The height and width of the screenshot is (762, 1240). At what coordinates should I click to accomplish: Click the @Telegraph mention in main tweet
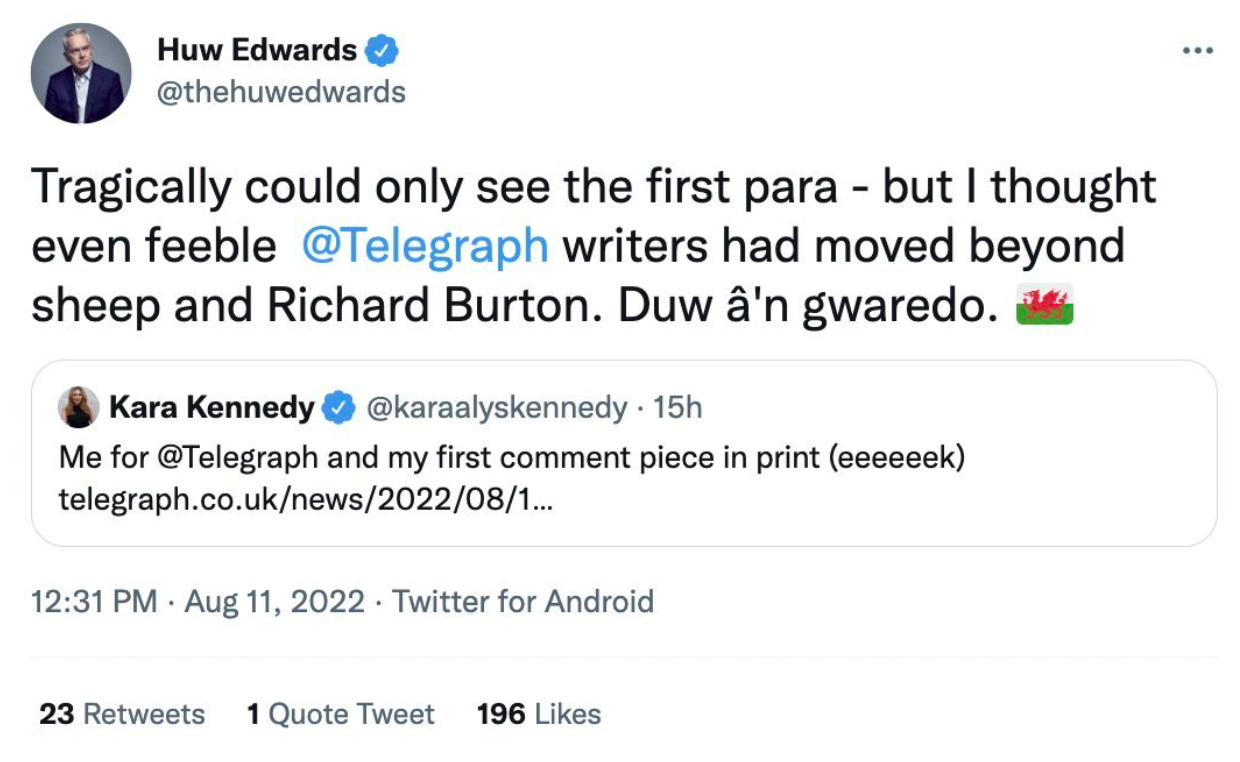click(424, 246)
